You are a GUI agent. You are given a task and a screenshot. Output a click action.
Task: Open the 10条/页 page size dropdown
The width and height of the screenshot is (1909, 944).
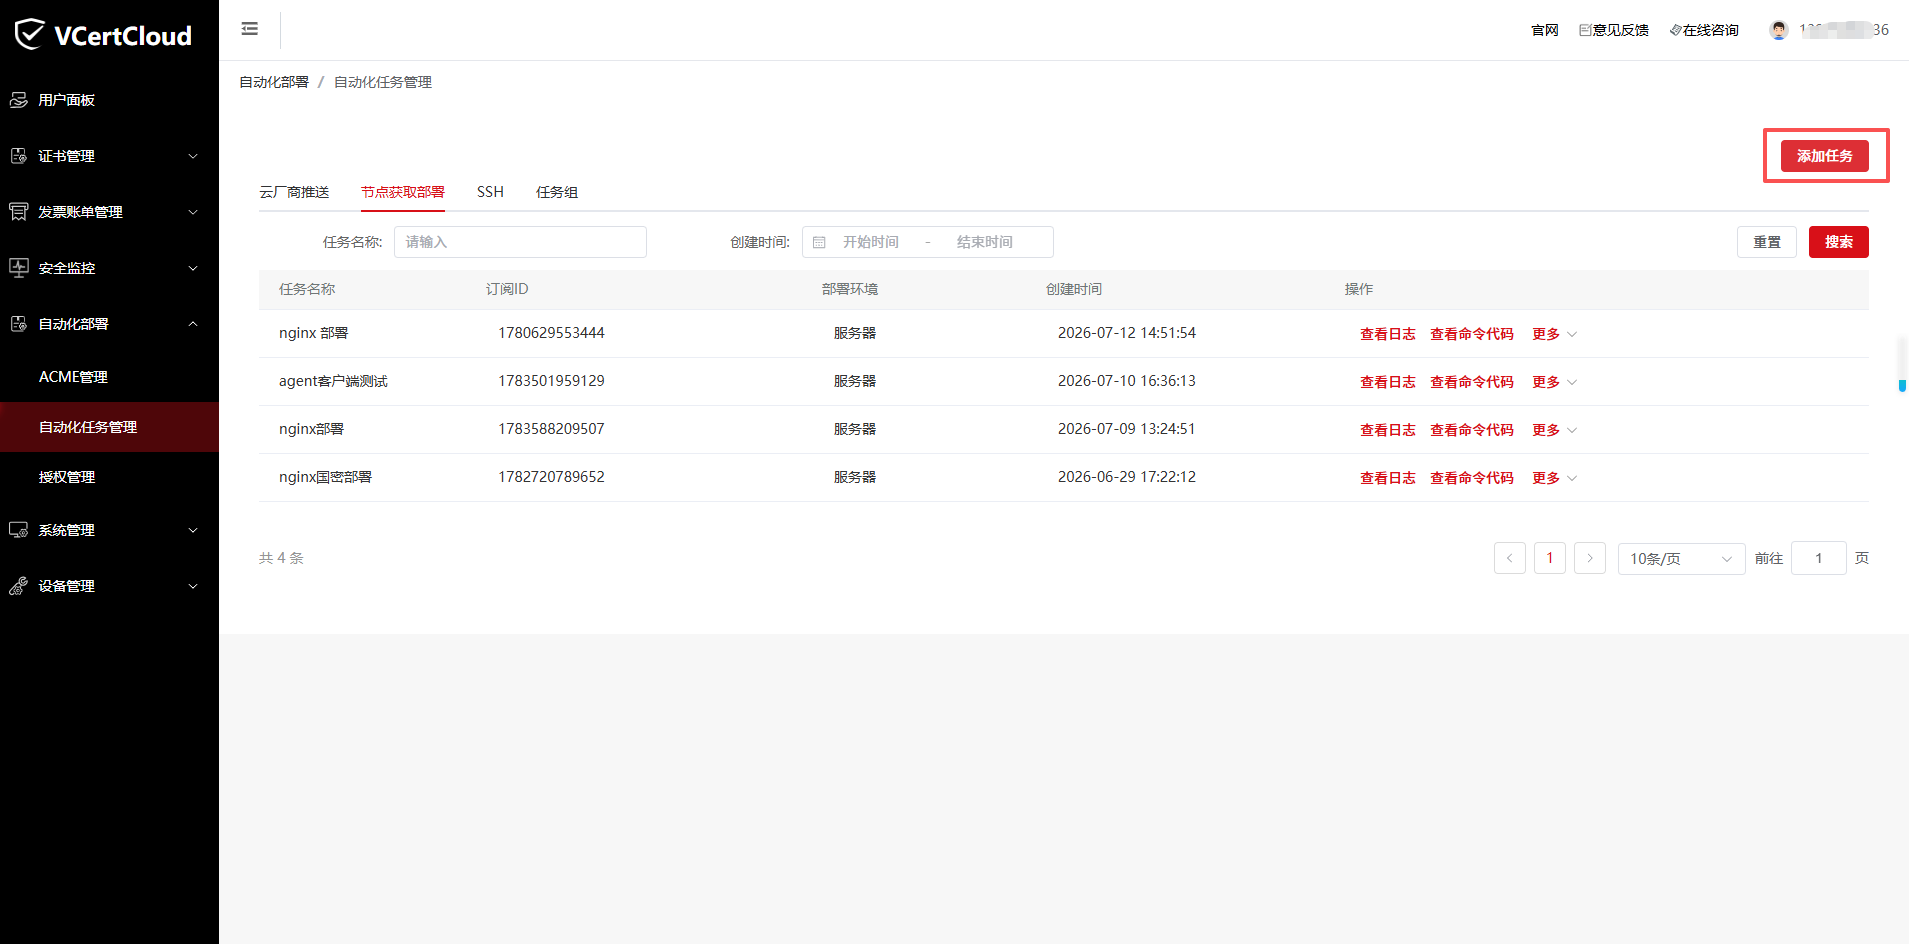point(1681,559)
